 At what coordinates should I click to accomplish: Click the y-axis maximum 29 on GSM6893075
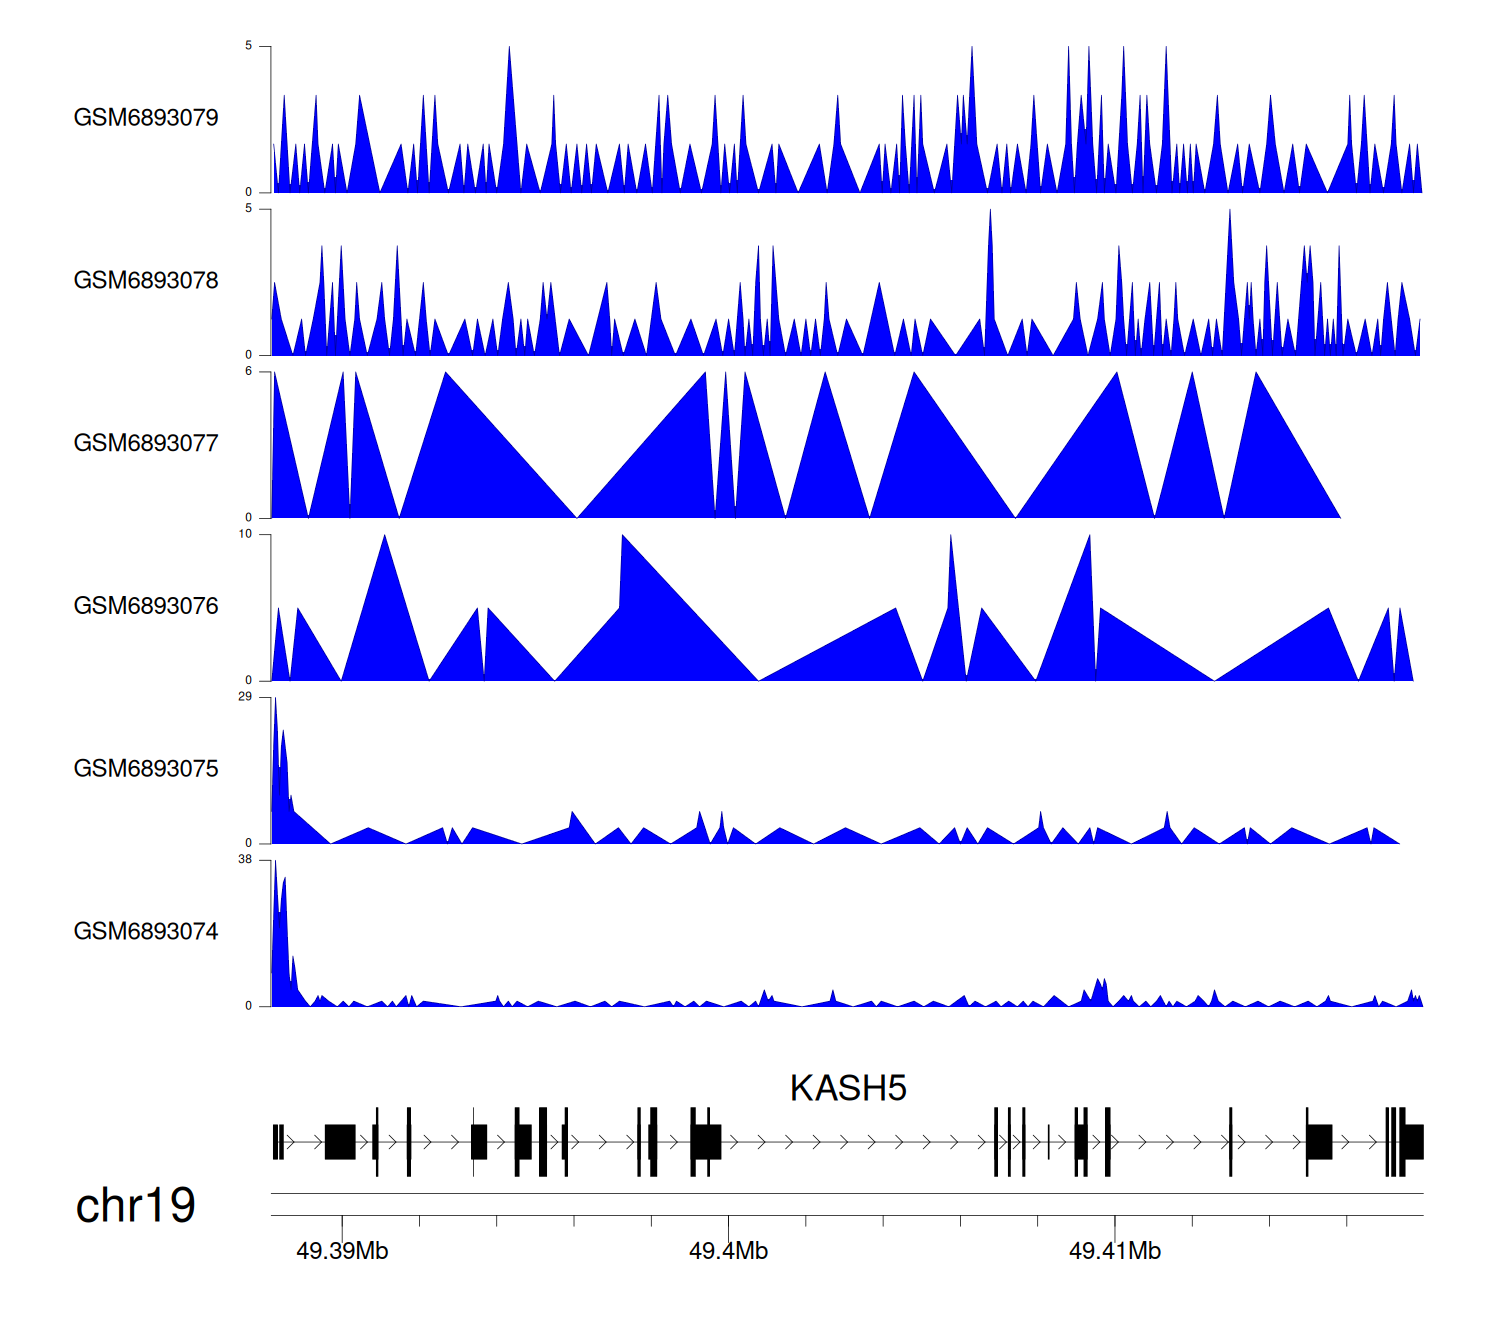(x=245, y=697)
